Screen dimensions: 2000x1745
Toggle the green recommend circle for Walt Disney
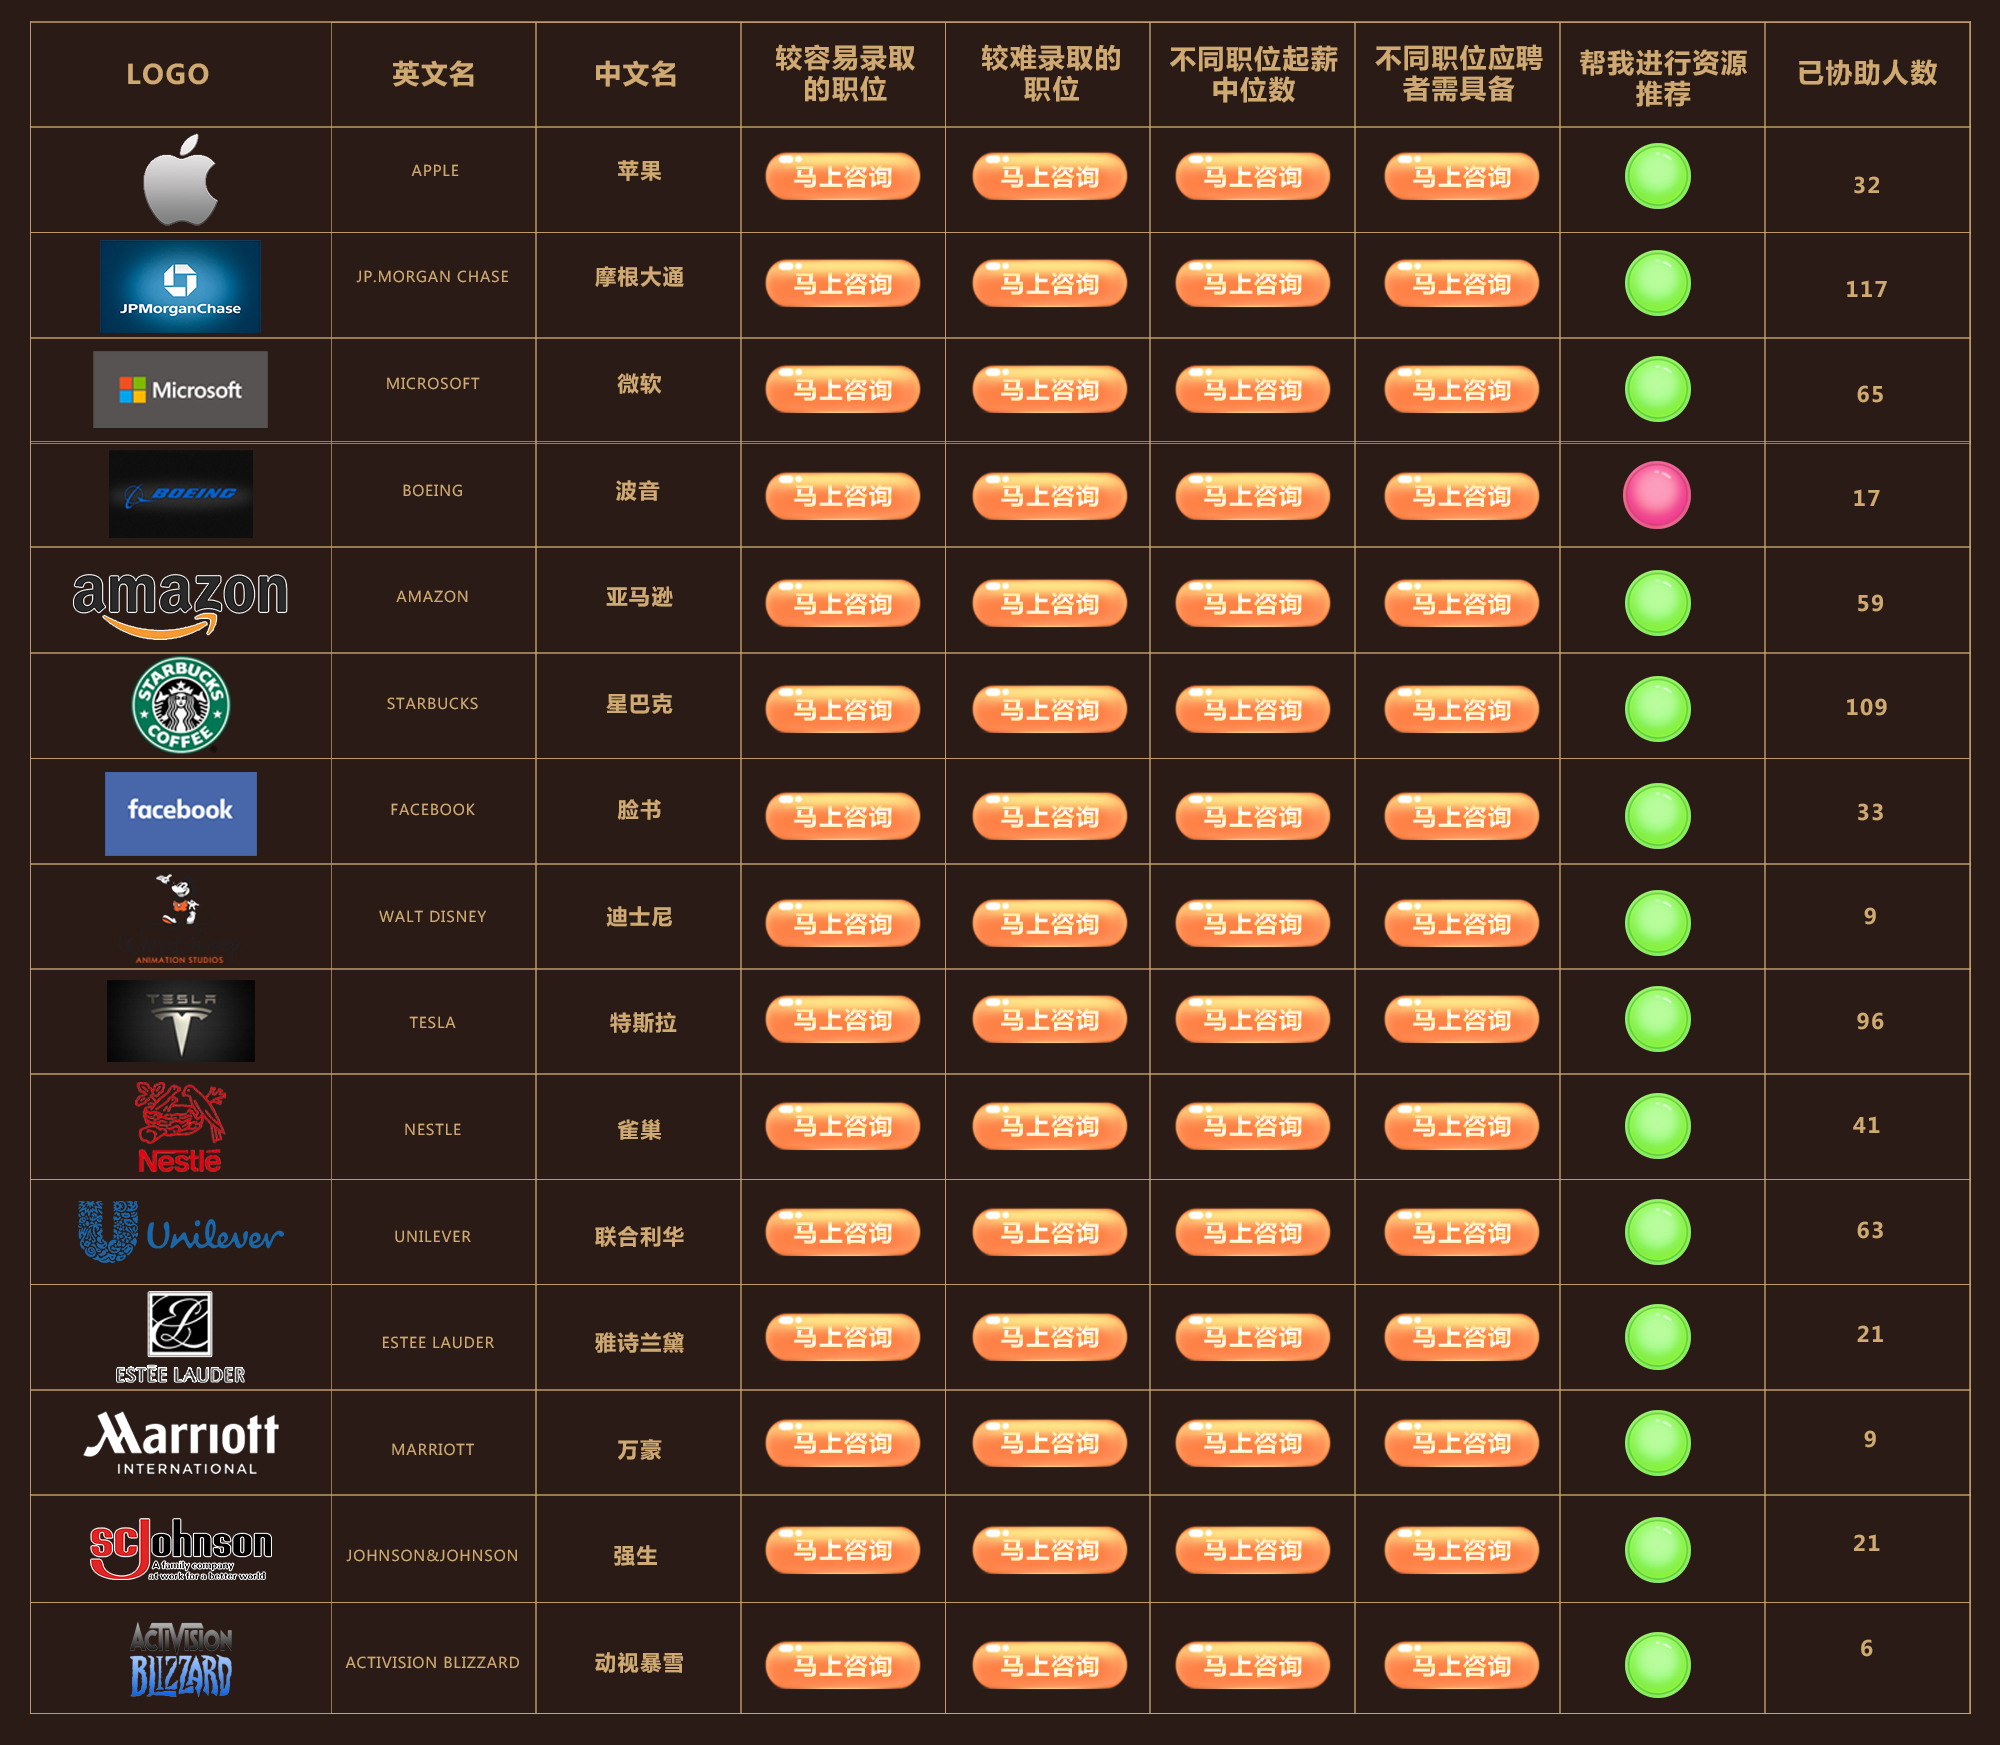pos(1657,923)
